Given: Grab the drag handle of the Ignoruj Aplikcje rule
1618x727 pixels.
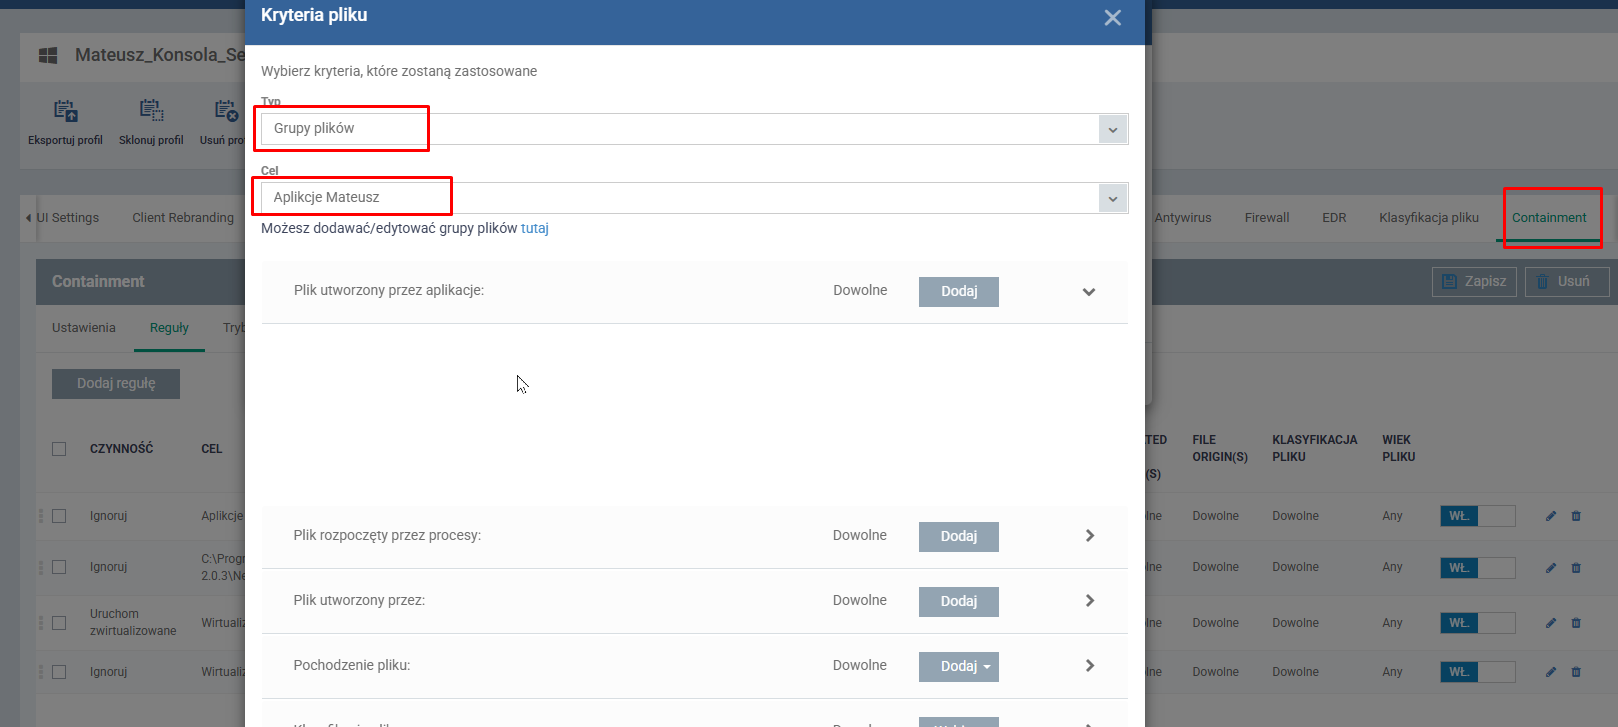Looking at the screenshot, I should pyautogui.click(x=41, y=516).
